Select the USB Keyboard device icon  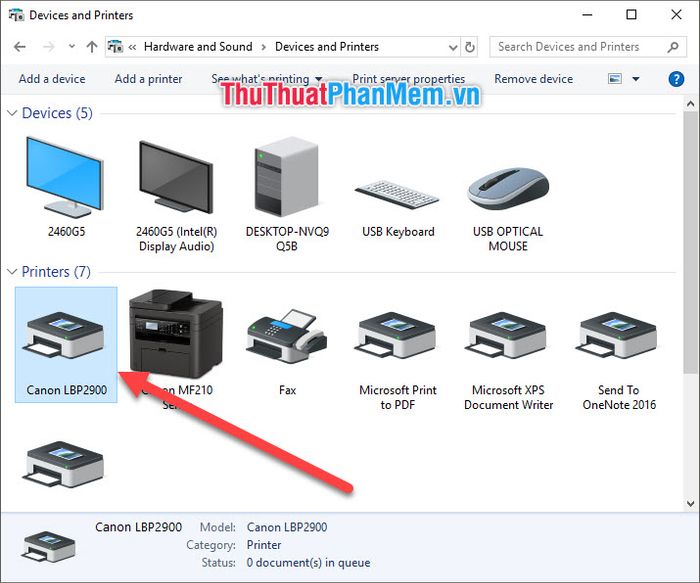[397, 194]
